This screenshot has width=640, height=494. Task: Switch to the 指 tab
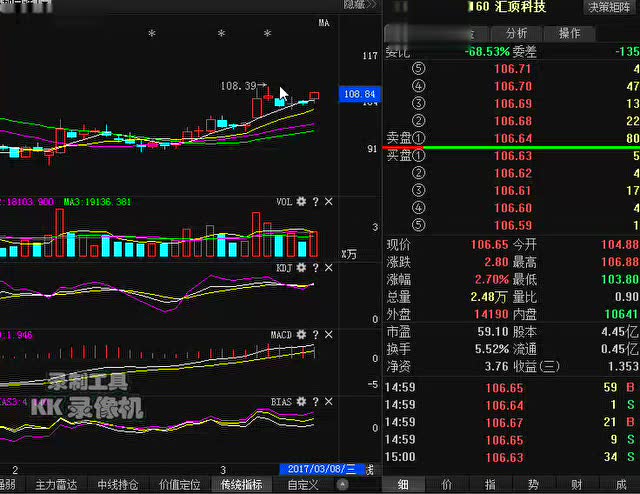(490, 485)
